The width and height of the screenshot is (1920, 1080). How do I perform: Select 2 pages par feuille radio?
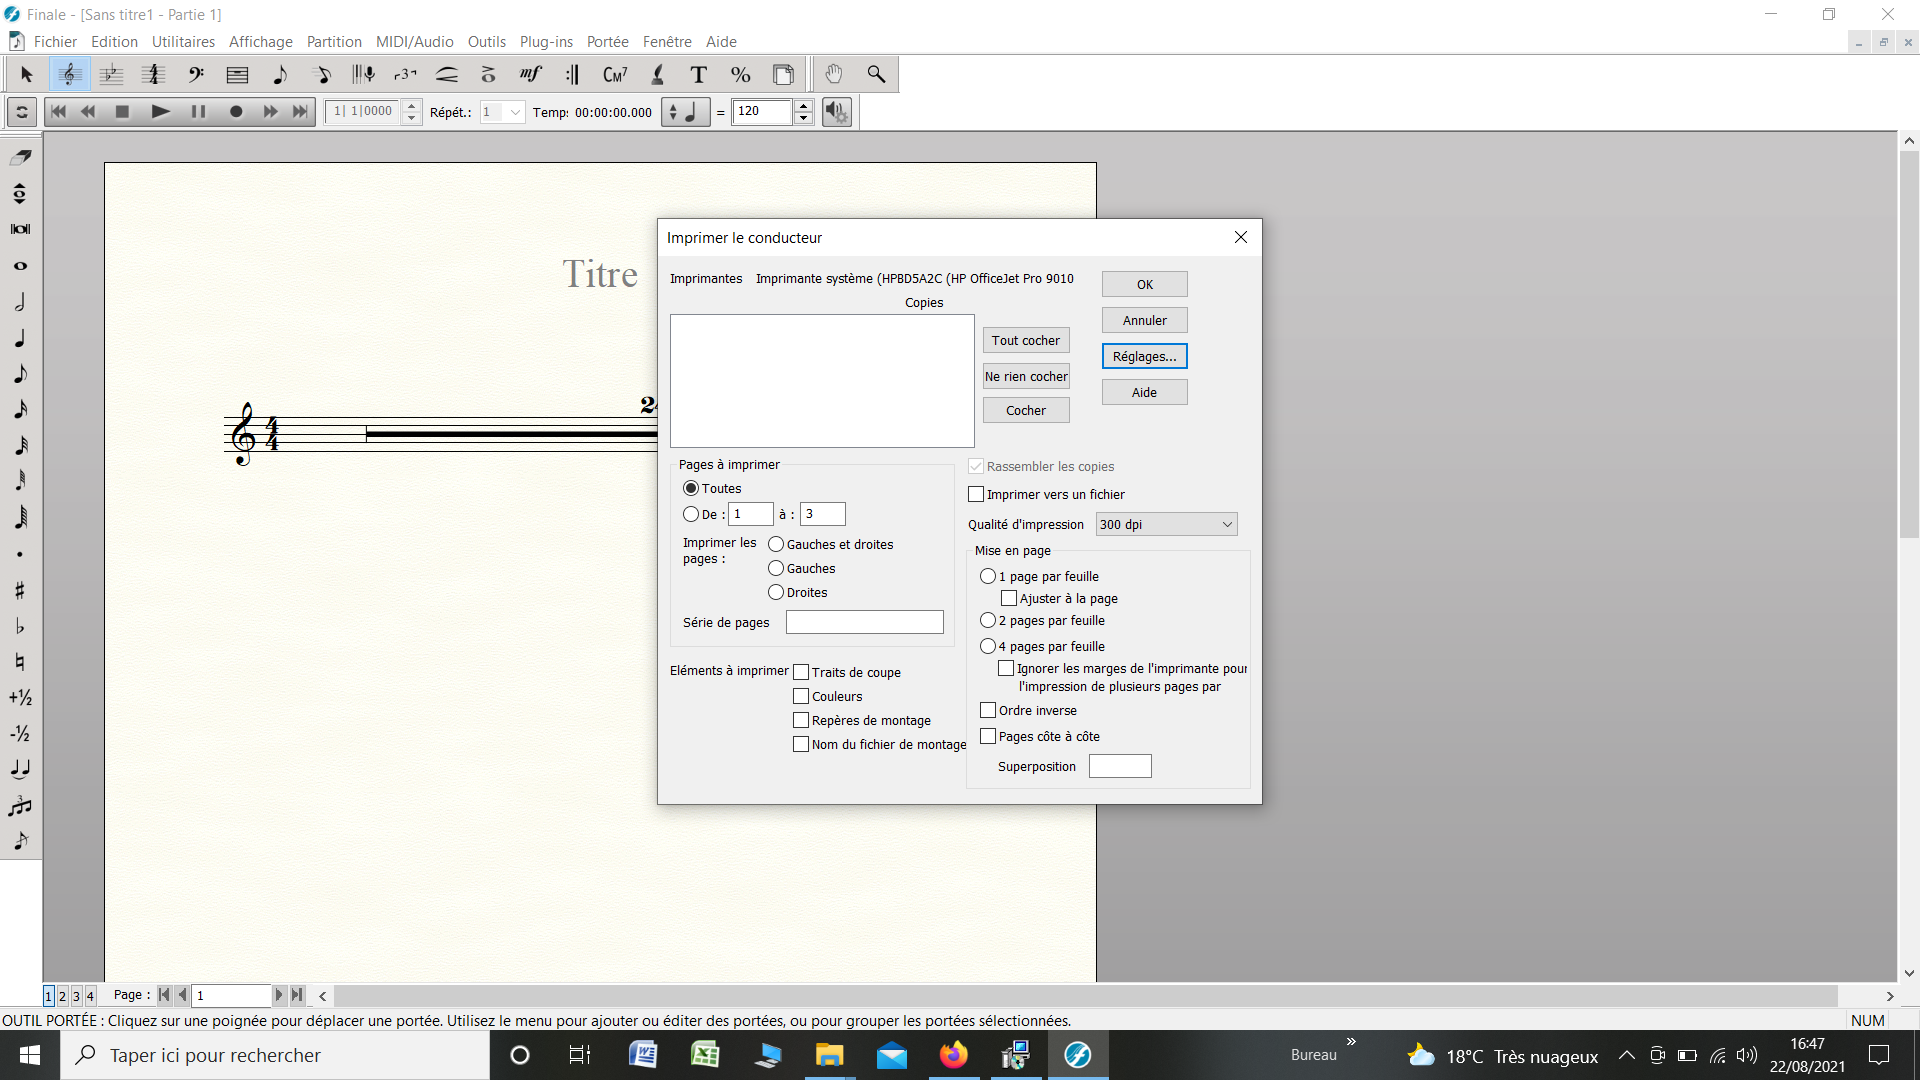(x=988, y=620)
